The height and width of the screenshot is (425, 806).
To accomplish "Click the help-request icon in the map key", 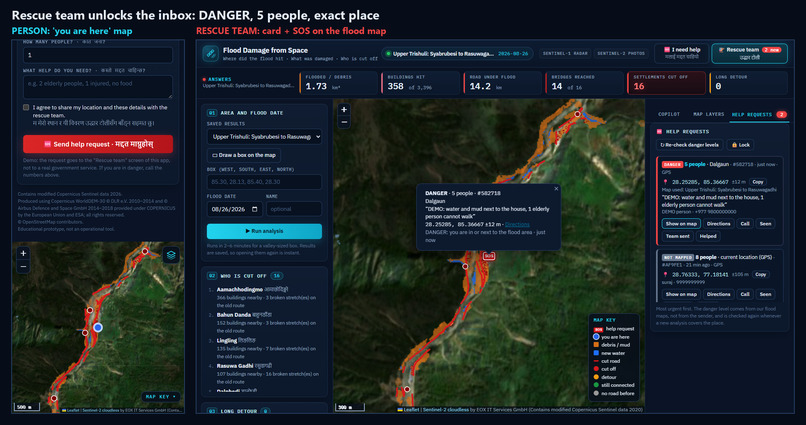I will coord(598,329).
